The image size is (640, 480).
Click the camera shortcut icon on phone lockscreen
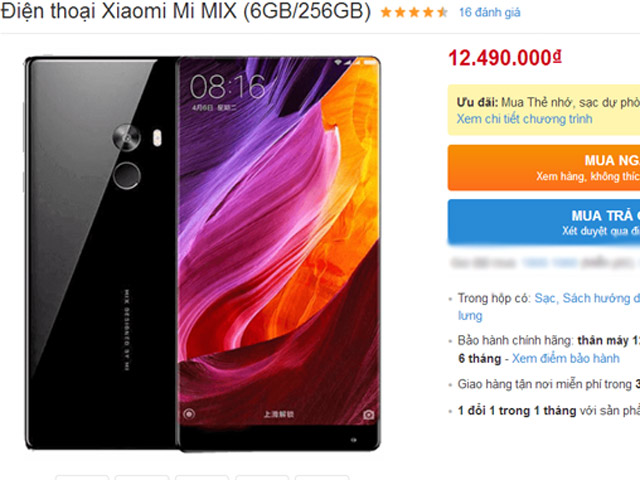(369, 415)
